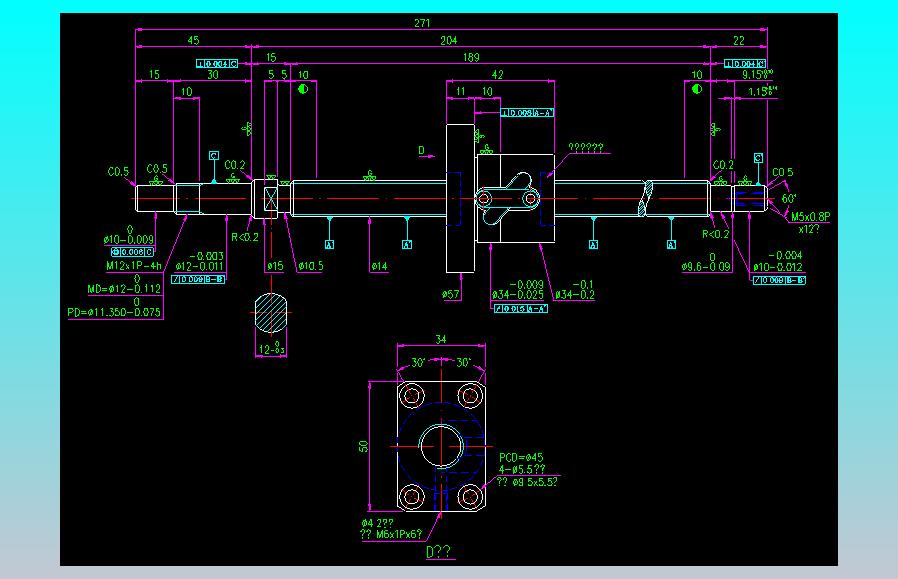Click the 60° angle dimension
898x579 pixels.
(789, 199)
